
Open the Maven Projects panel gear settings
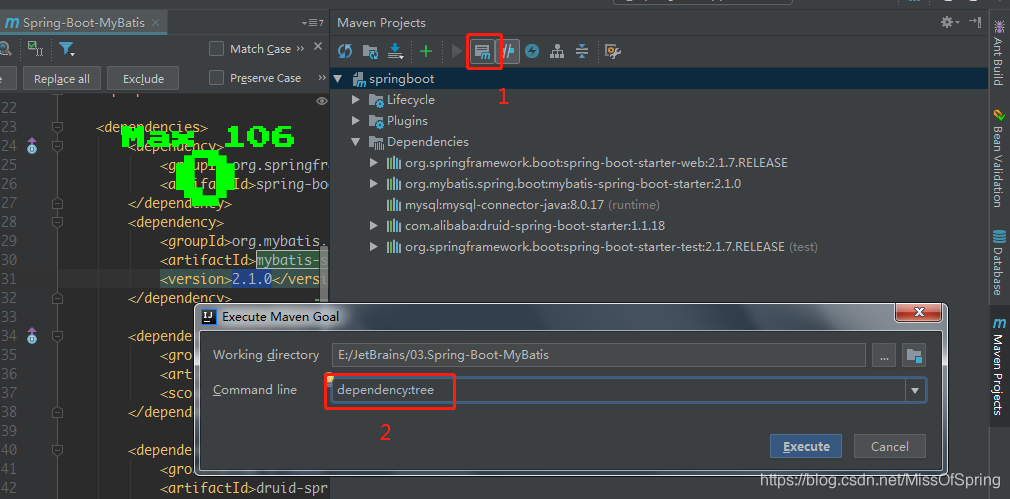(949, 23)
